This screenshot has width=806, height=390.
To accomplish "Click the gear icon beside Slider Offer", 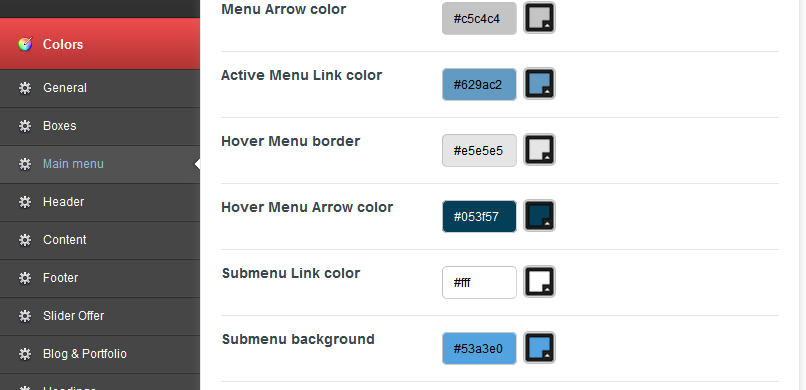I will (x=25, y=316).
